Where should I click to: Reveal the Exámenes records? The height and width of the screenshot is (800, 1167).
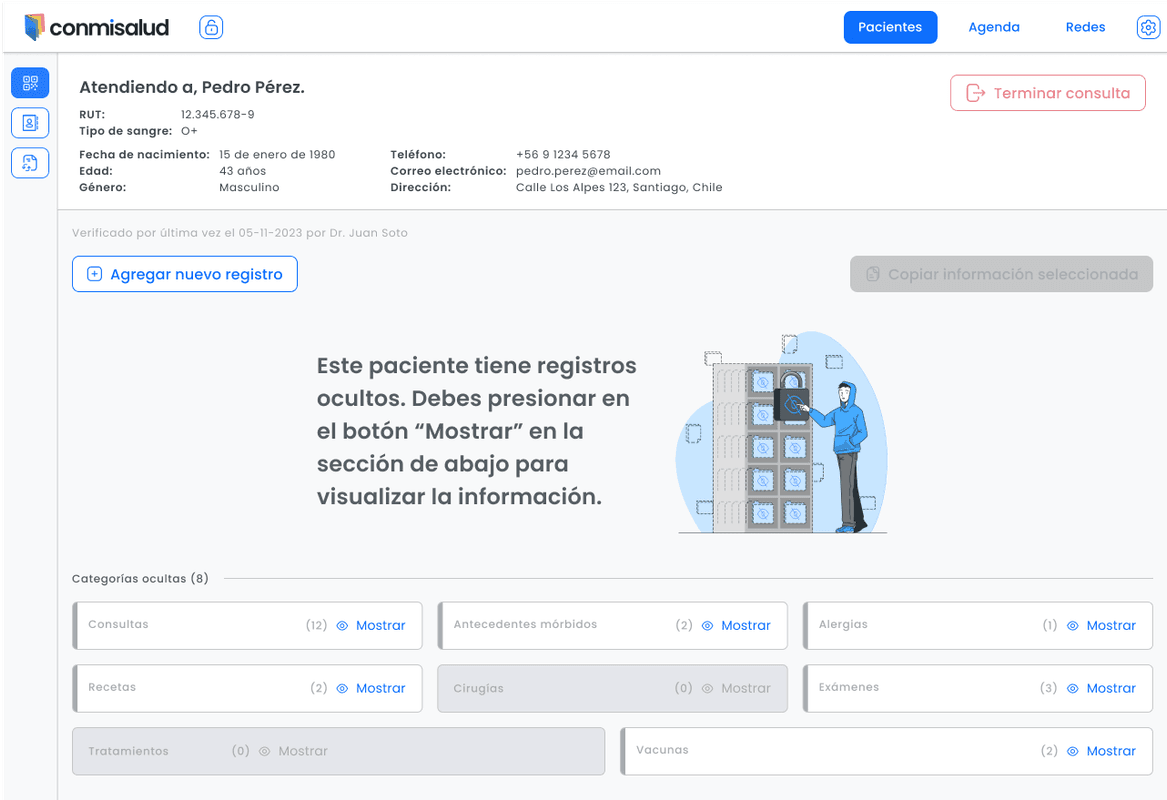point(1102,688)
